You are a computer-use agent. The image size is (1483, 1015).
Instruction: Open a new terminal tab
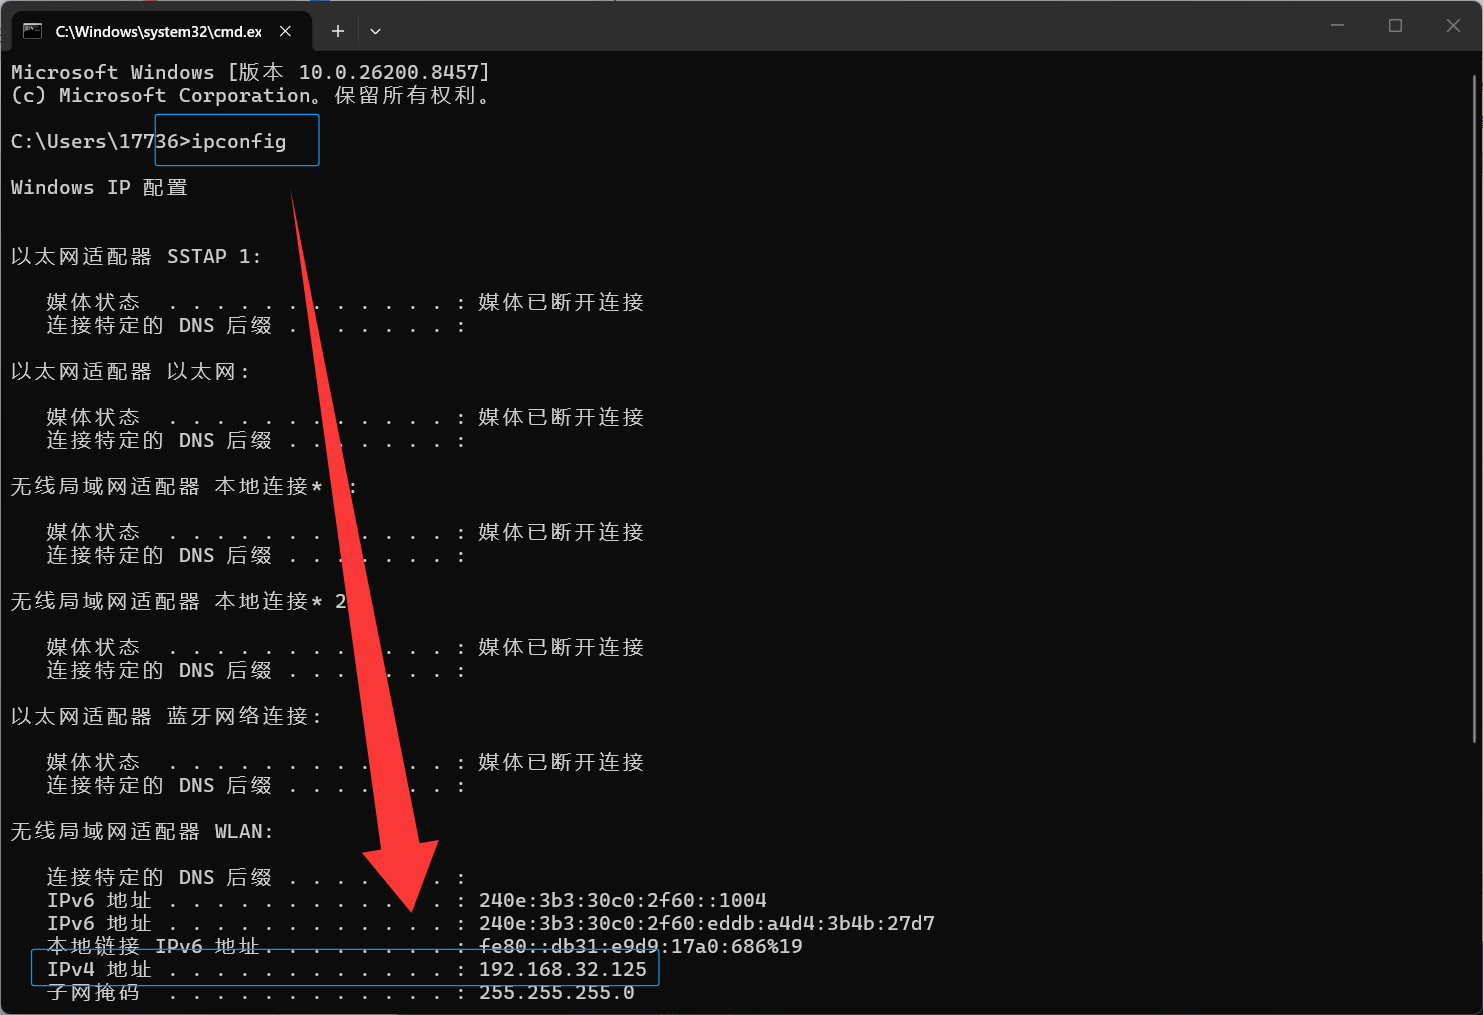pos(338,31)
